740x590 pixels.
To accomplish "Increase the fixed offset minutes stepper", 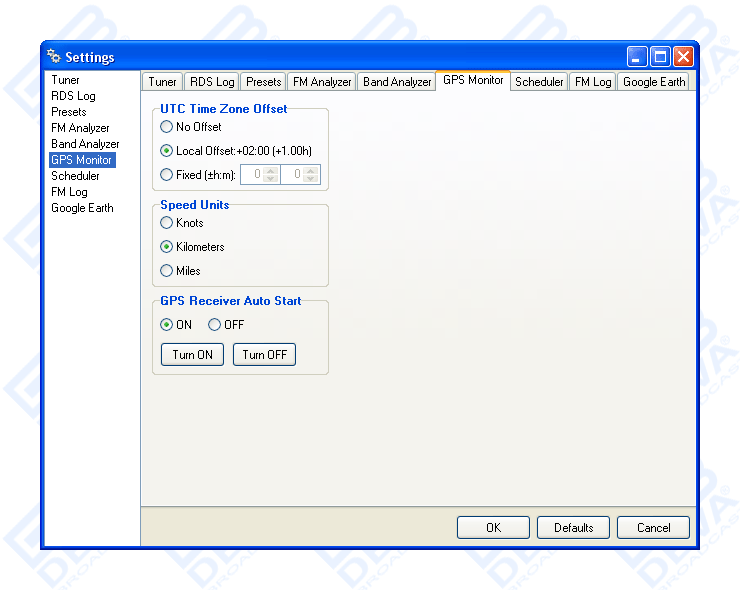I will pyautogui.click(x=311, y=171).
